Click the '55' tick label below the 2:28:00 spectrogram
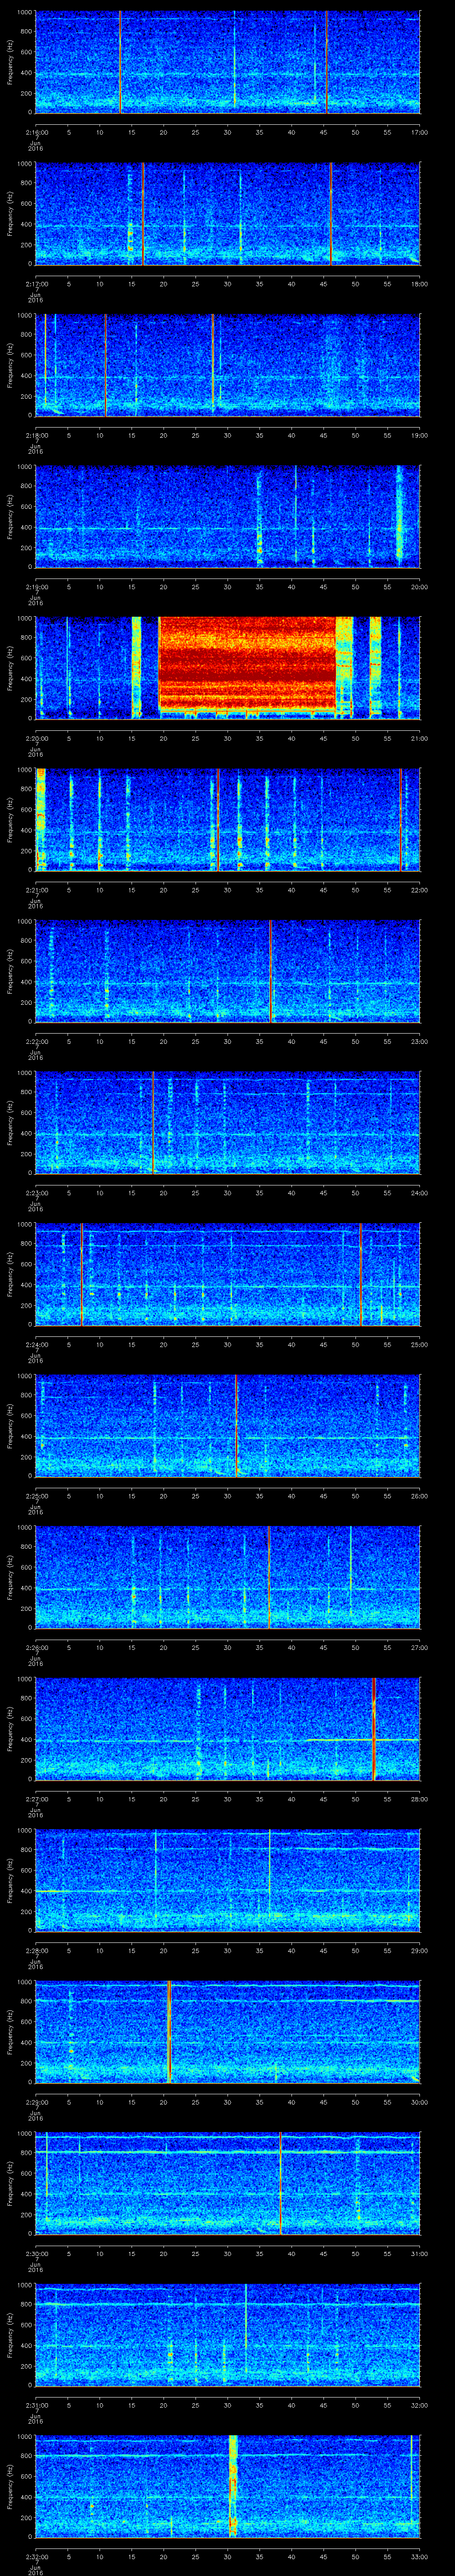 [388, 1951]
